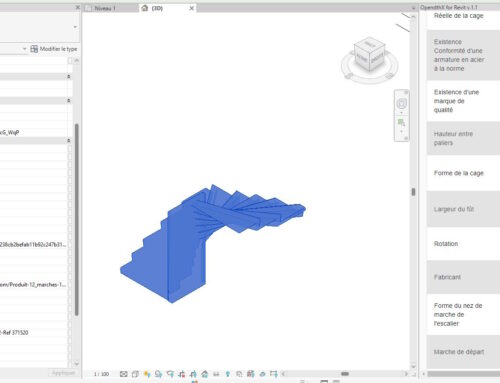Toggle Reveal Constraints icon

274,374
